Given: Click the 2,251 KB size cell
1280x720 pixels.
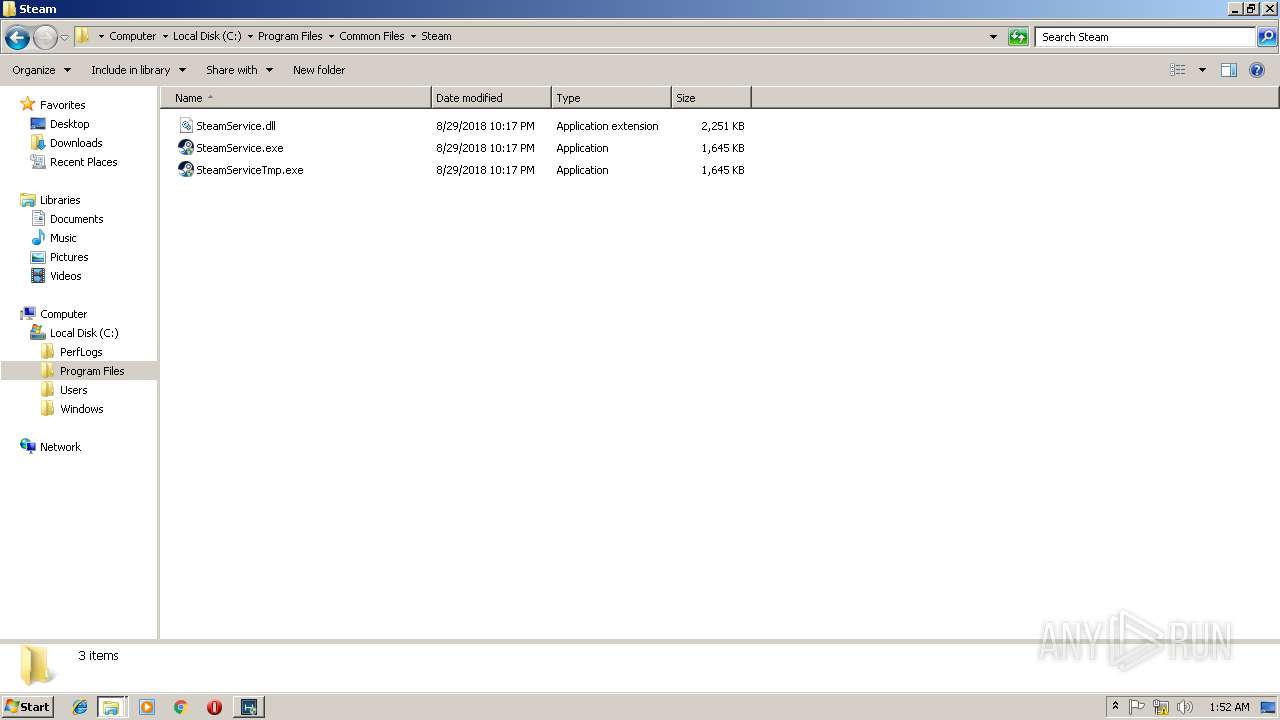Looking at the screenshot, I should point(722,126).
